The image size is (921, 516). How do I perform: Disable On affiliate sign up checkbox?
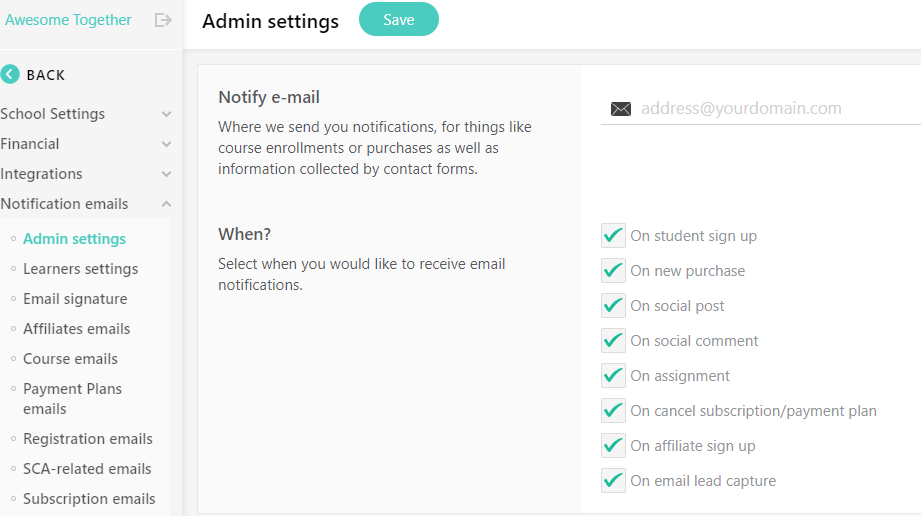pos(613,446)
